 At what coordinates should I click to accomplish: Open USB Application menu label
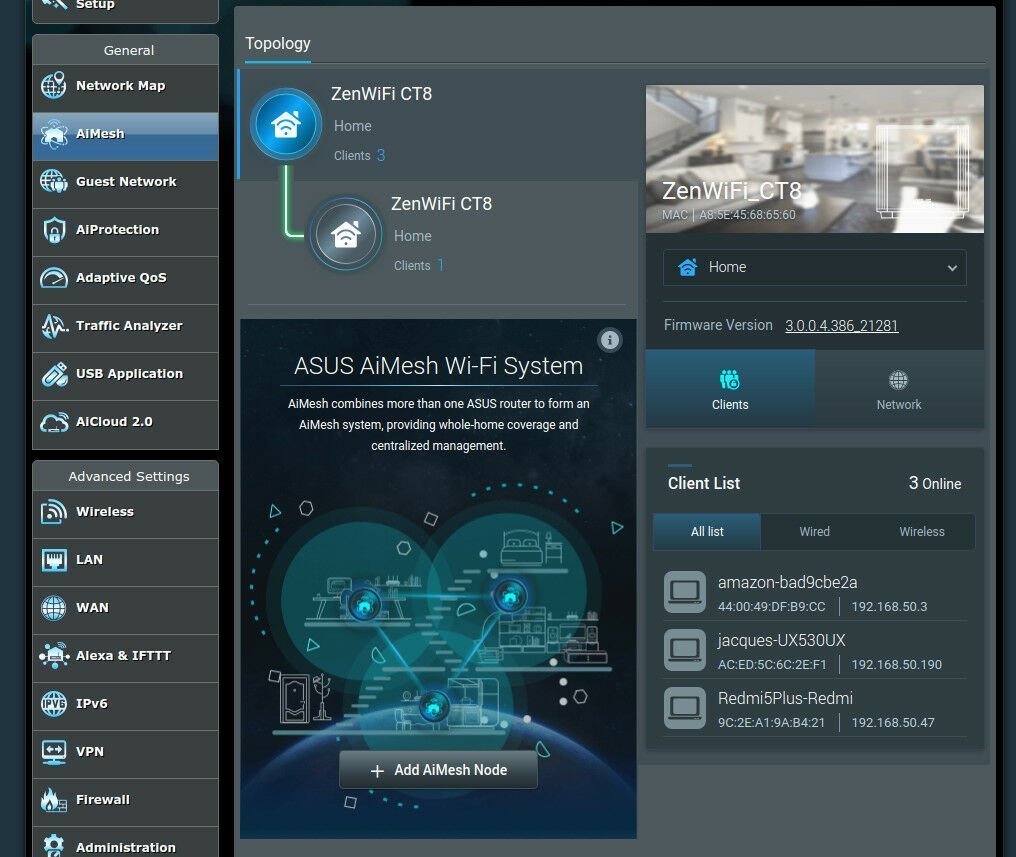130,374
